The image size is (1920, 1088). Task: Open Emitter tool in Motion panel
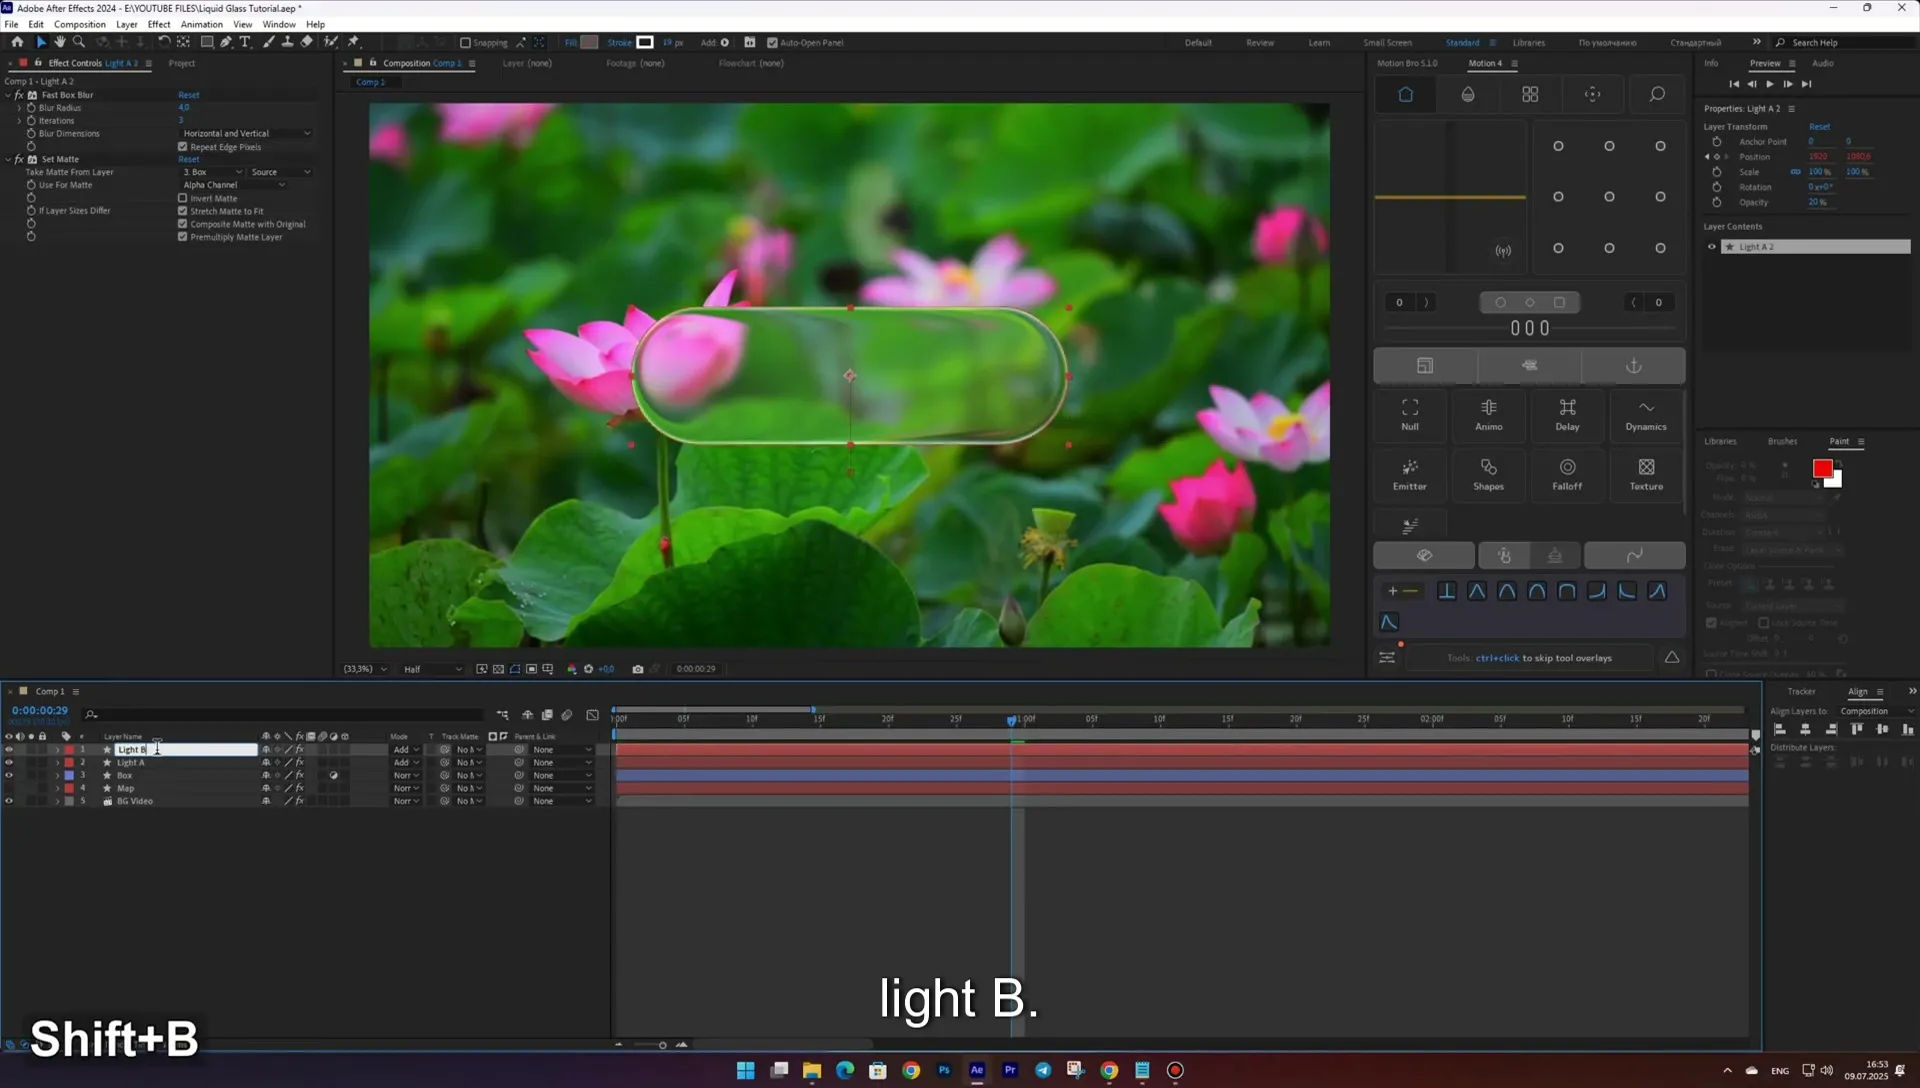(1410, 474)
